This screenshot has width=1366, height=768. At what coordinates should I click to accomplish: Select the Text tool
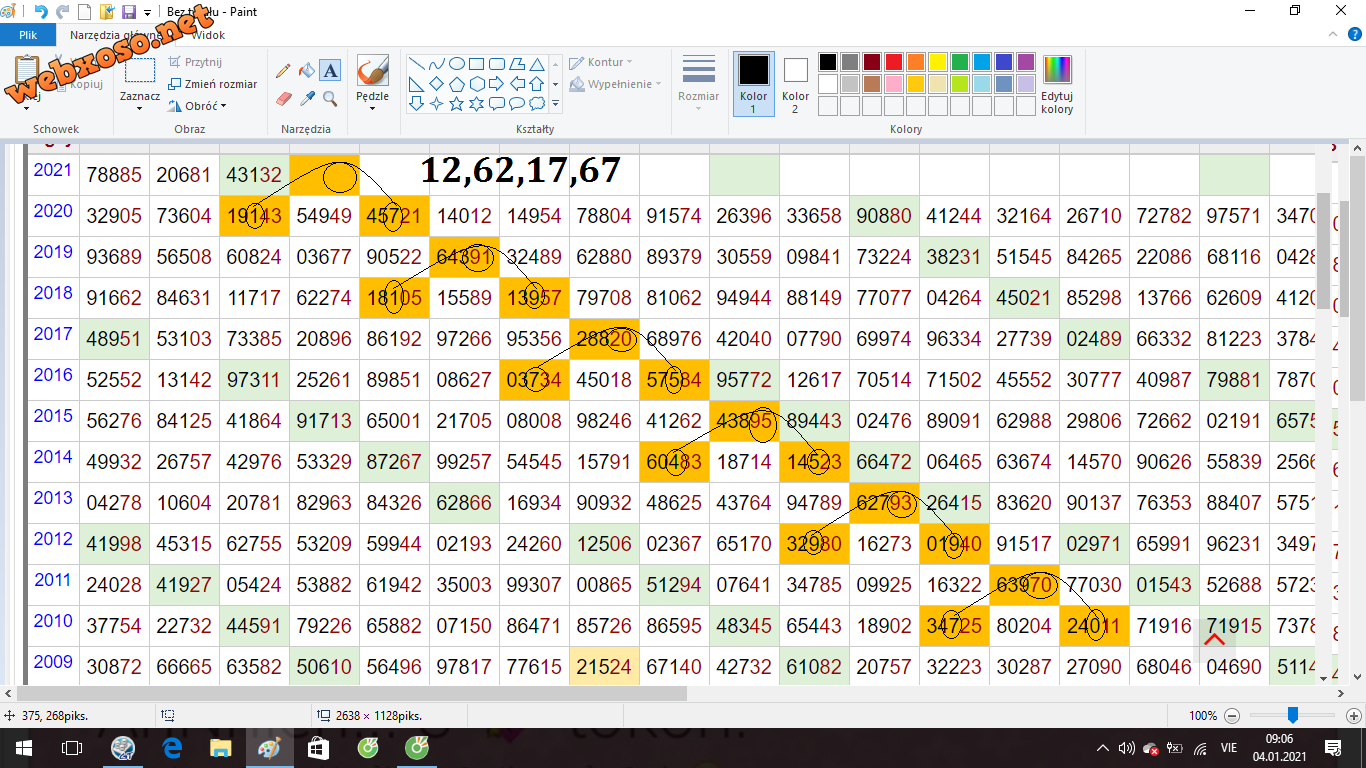(331, 71)
